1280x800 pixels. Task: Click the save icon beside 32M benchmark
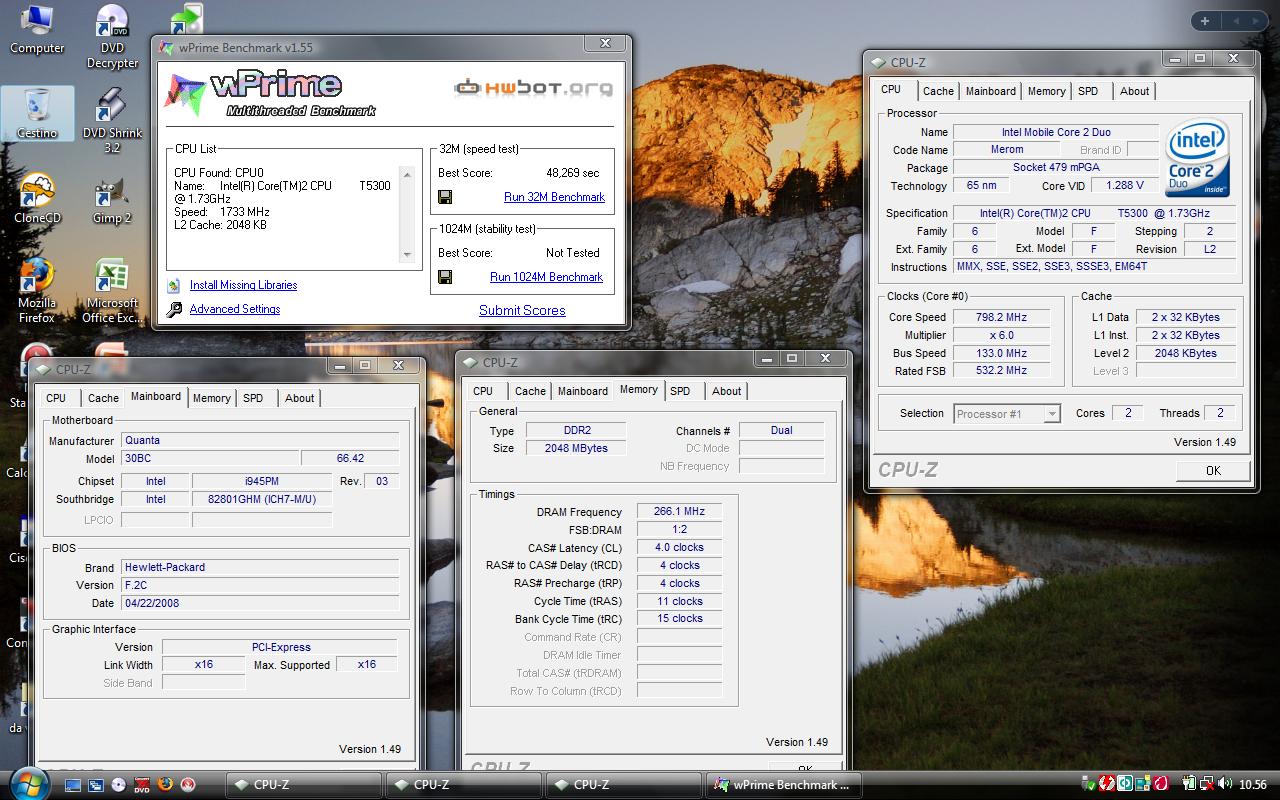coord(445,197)
